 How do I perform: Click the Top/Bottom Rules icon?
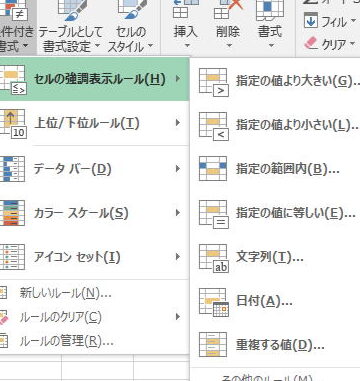pyautogui.click(x=13, y=124)
